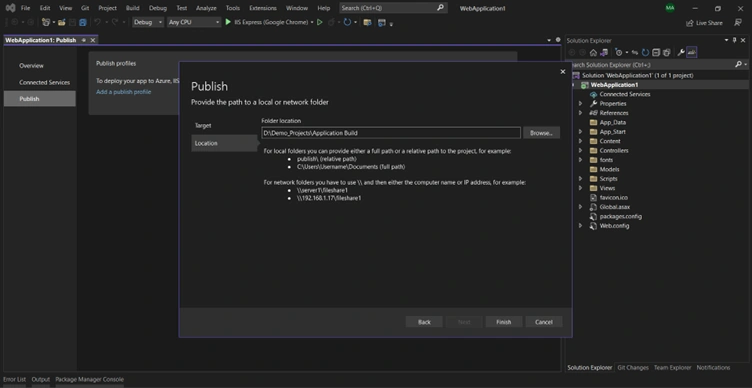Click Refresh icon in Solution Explorer toolbar
Viewport: 752px width, 388px height.
click(x=645, y=53)
